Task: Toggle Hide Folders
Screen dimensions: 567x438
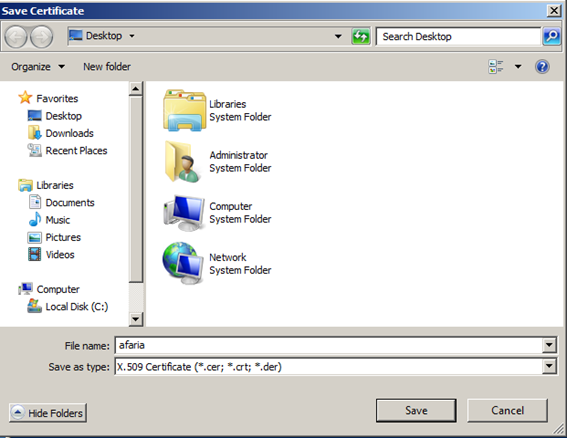Action: pos(48,413)
